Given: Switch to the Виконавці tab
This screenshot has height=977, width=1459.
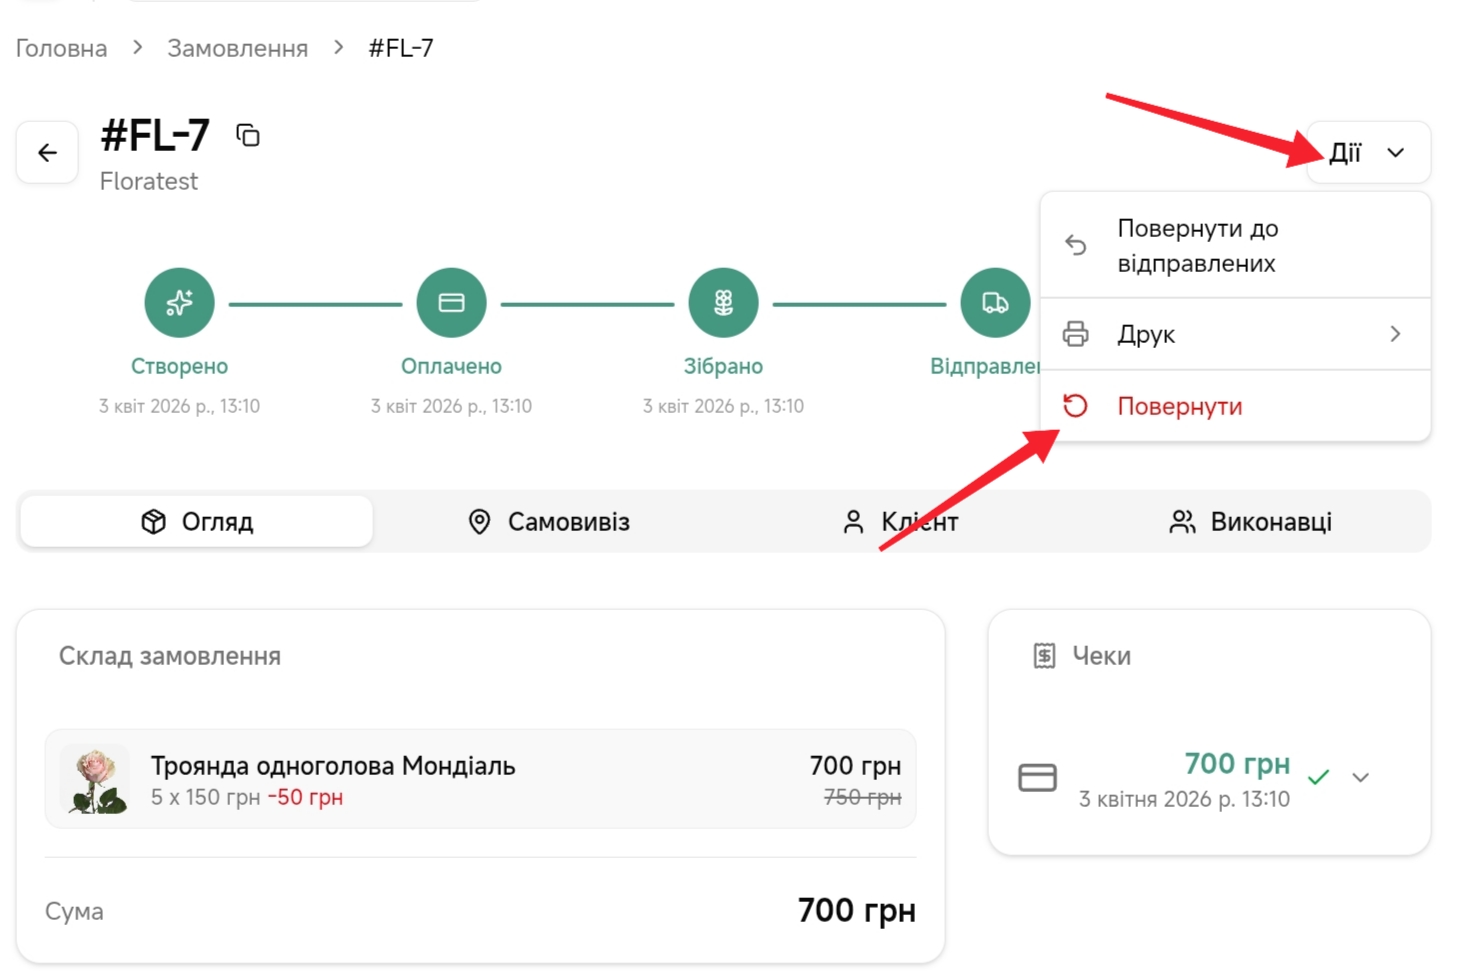Looking at the screenshot, I should click(x=1250, y=522).
